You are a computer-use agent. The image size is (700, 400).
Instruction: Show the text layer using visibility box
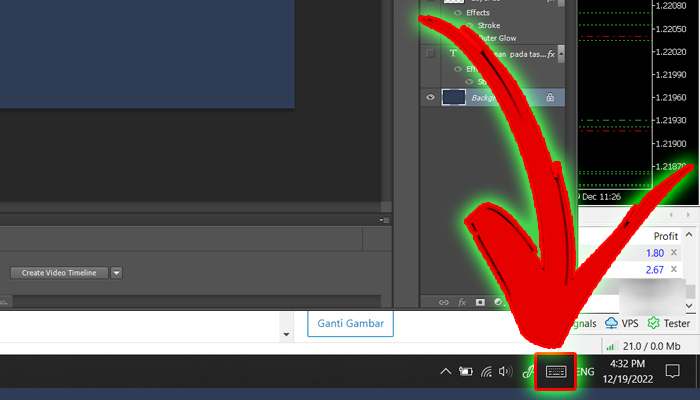click(430, 53)
